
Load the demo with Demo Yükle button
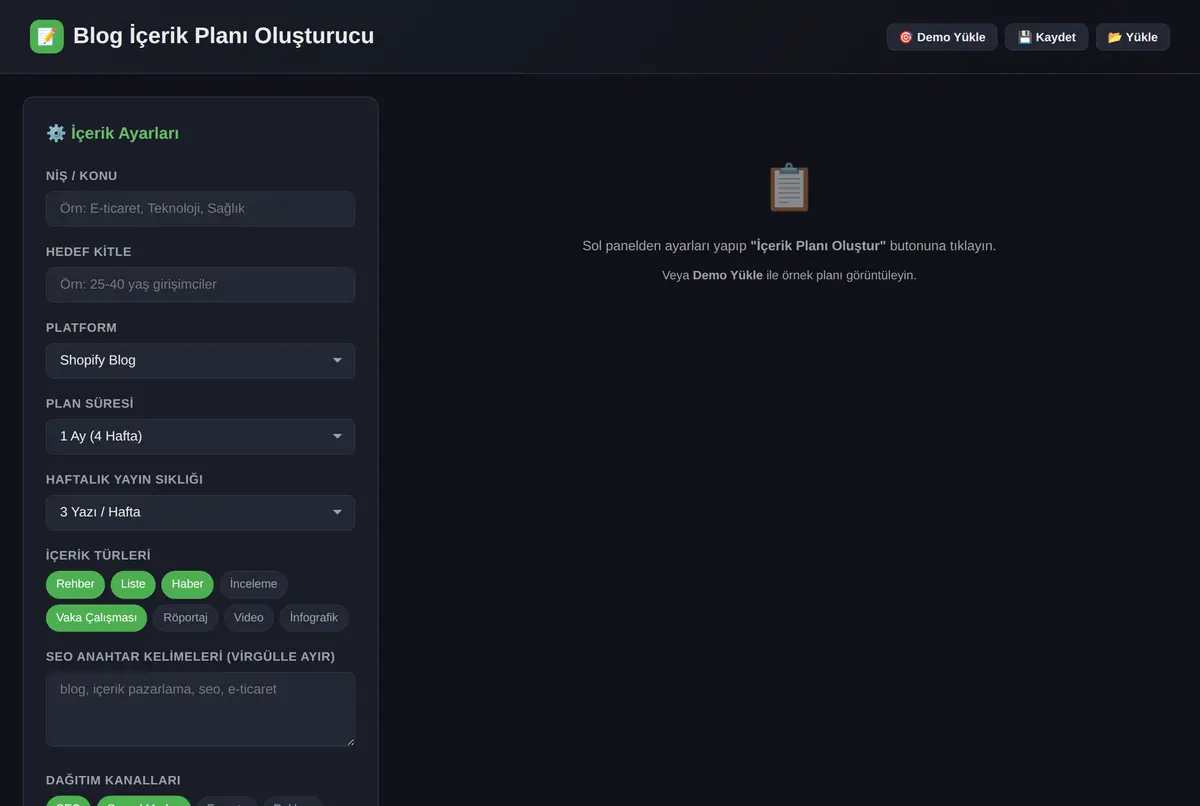tap(942, 37)
